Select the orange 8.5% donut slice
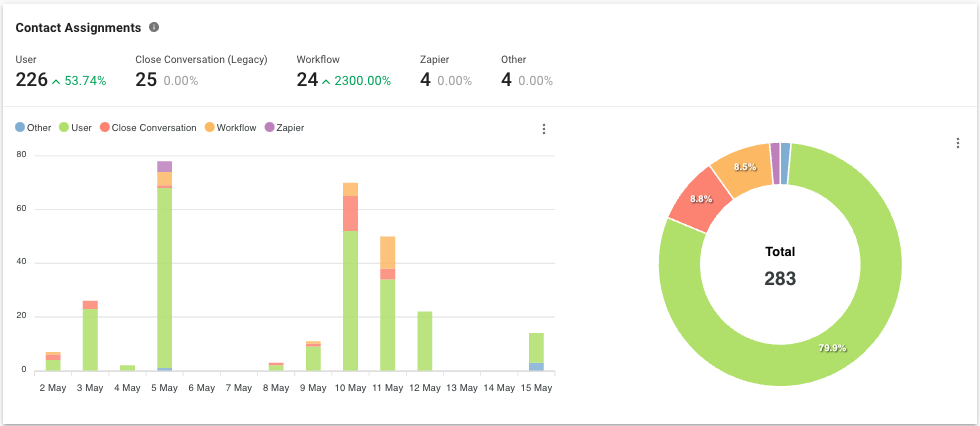This screenshot has height=426, width=980. 742,170
